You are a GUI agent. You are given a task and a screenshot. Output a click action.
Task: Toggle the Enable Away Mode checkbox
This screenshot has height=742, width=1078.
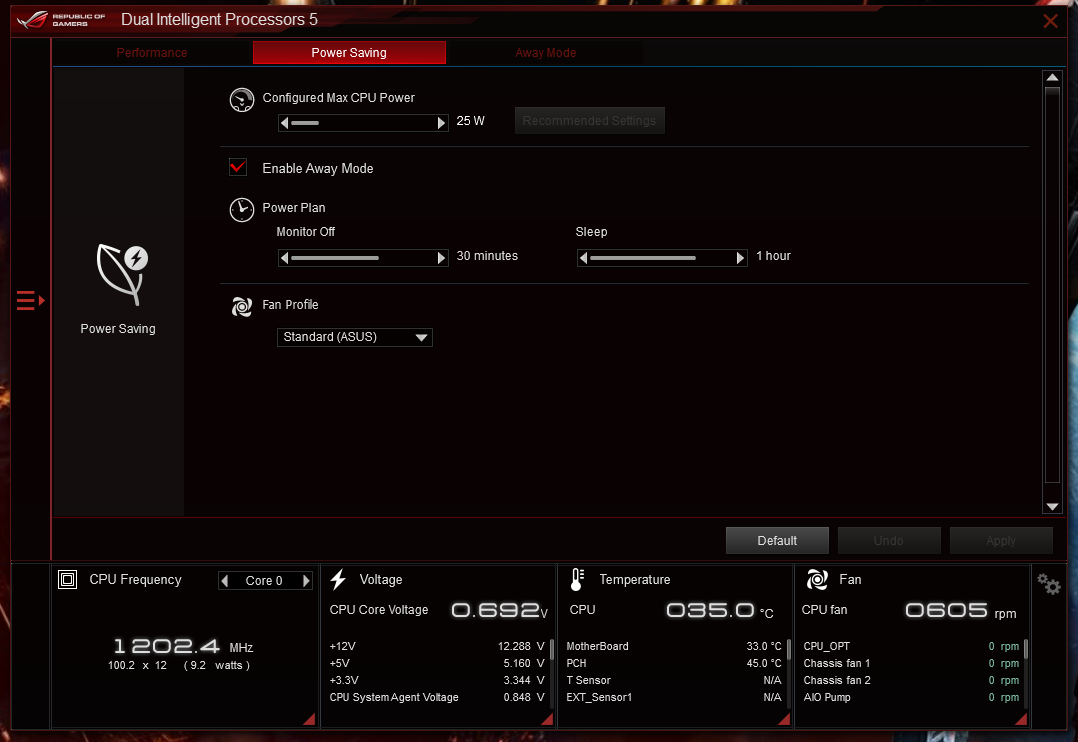click(x=238, y=167)
